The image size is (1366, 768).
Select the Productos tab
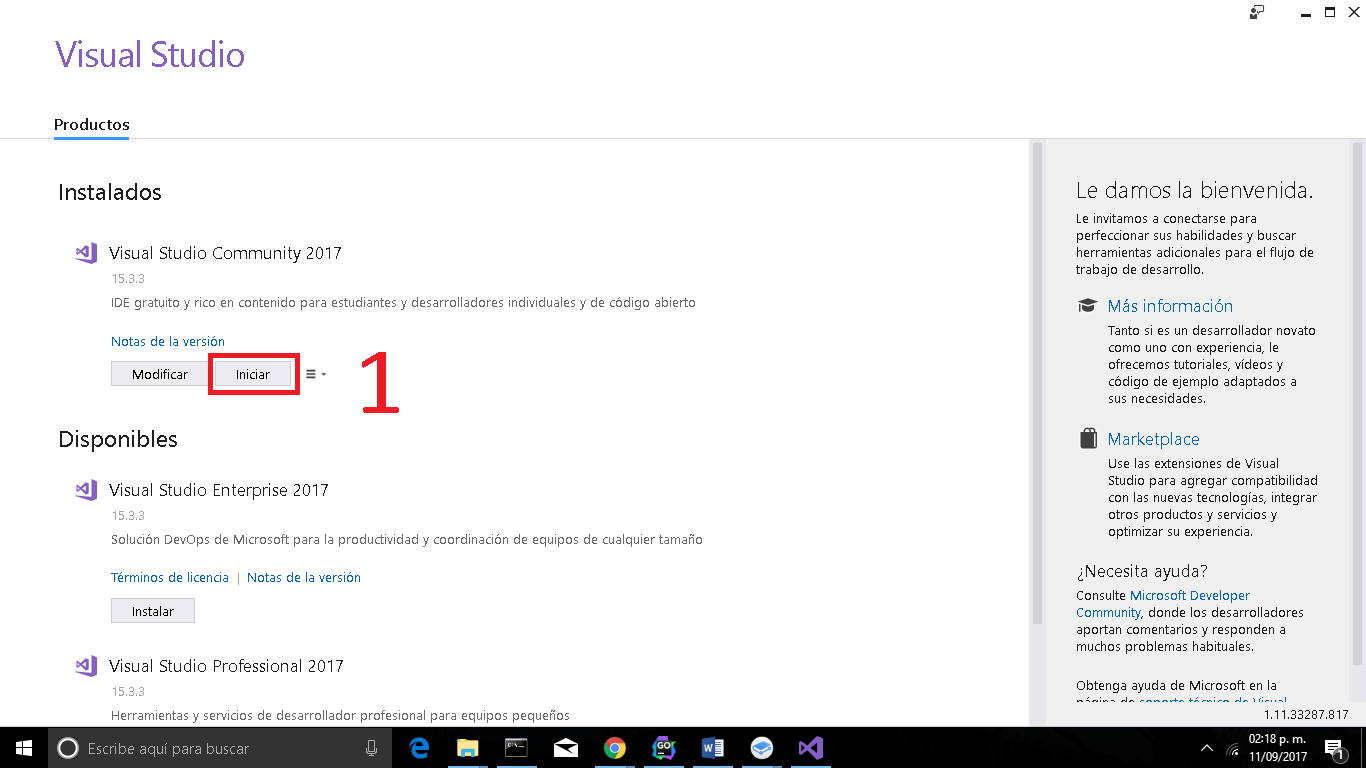pyautogui.click(x=92, y=125)
